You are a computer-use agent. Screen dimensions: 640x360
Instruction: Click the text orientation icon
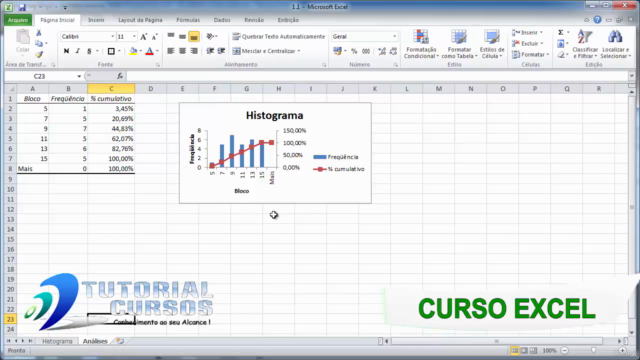click(x=210, y=37)
